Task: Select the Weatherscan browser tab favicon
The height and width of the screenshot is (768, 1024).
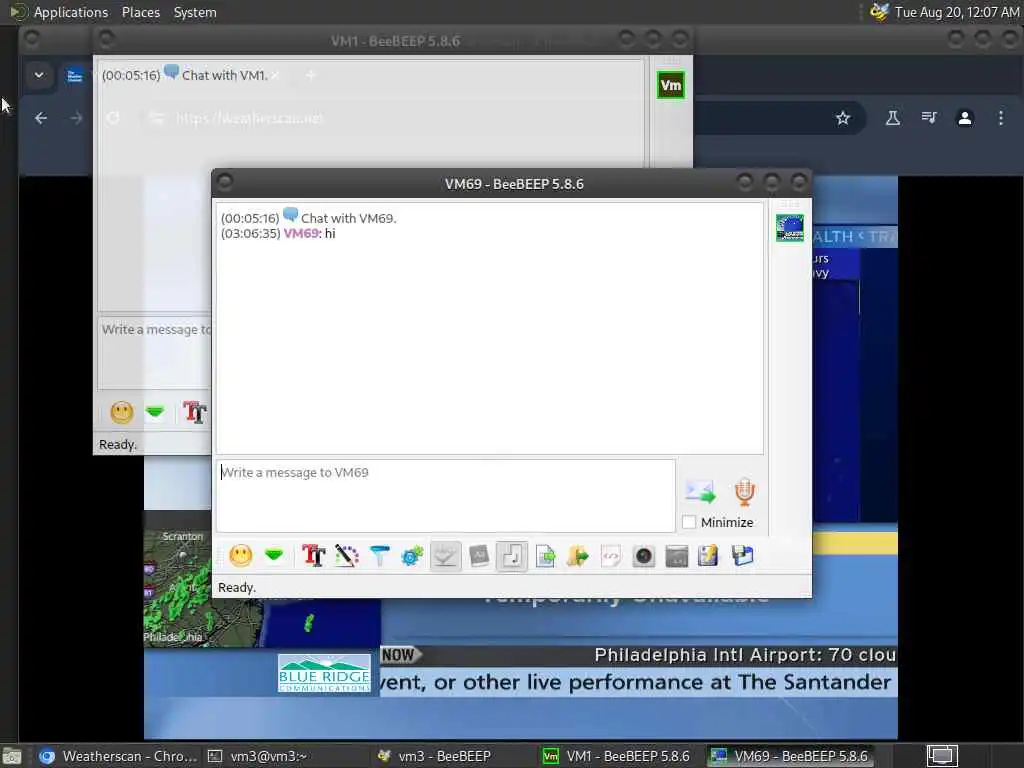Action: pyautogui.click(x=75, y=76)
